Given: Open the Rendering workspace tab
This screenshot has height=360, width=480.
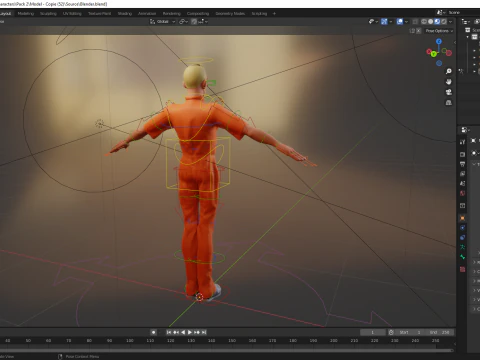Looking at the screenshot, I should (x=172, y=14).
